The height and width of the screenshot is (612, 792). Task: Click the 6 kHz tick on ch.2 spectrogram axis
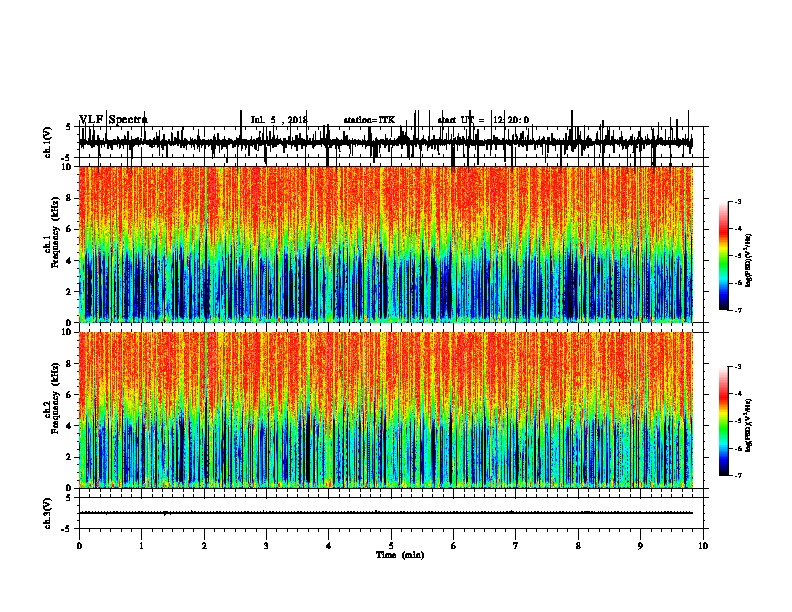tap(70, 395)
